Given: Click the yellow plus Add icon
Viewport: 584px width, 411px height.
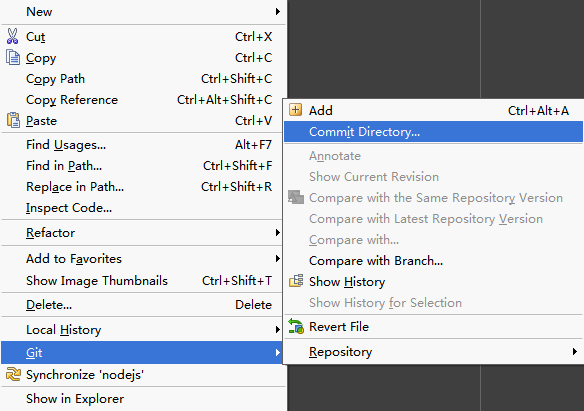Looking at the screenshot, I should point(296,110).
